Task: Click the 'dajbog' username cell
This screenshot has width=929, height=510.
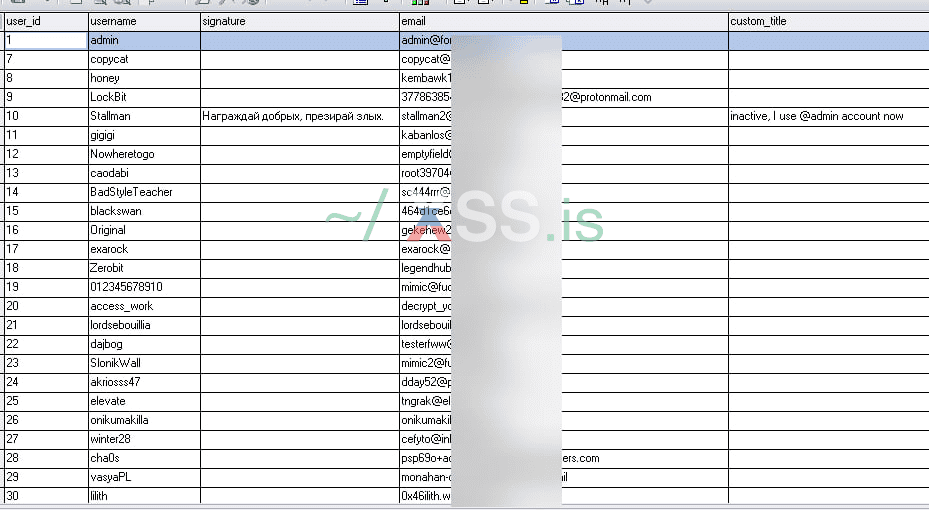Action: [x=144, y=344]
